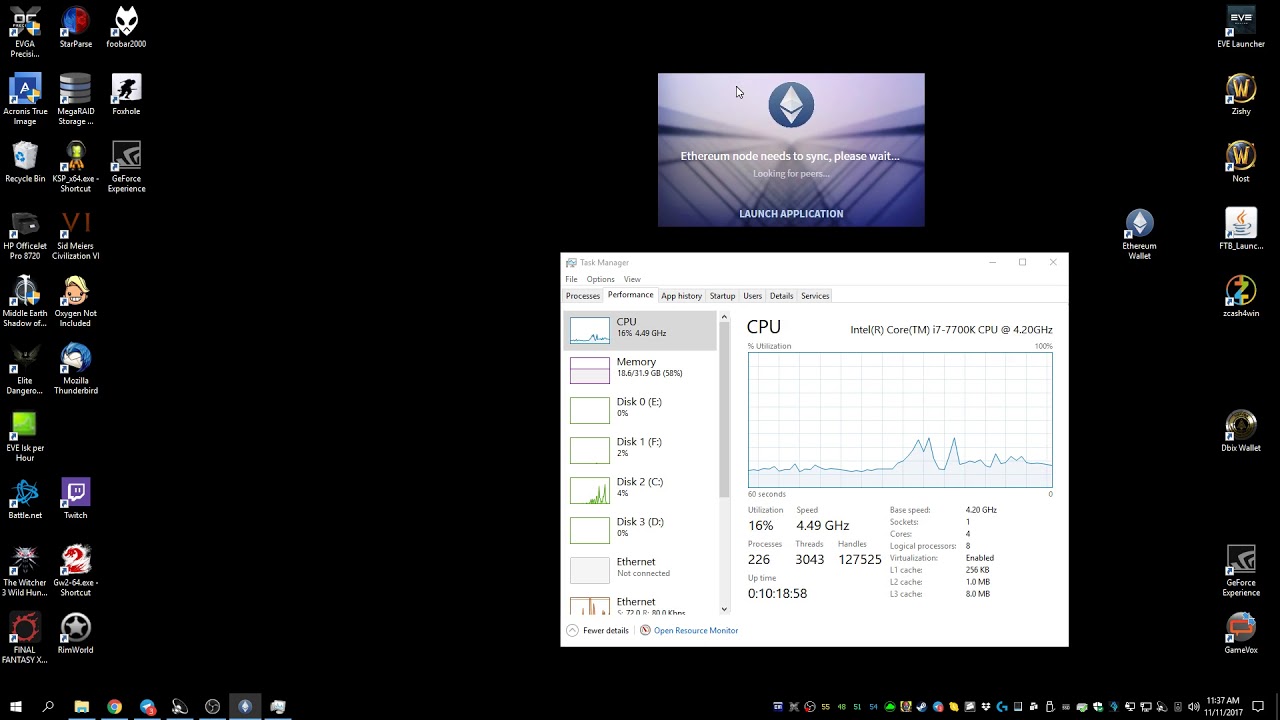Viewport: 1280px width, 720px height.
Task: Open the Task Manager File menu
Action: point(571,279)
